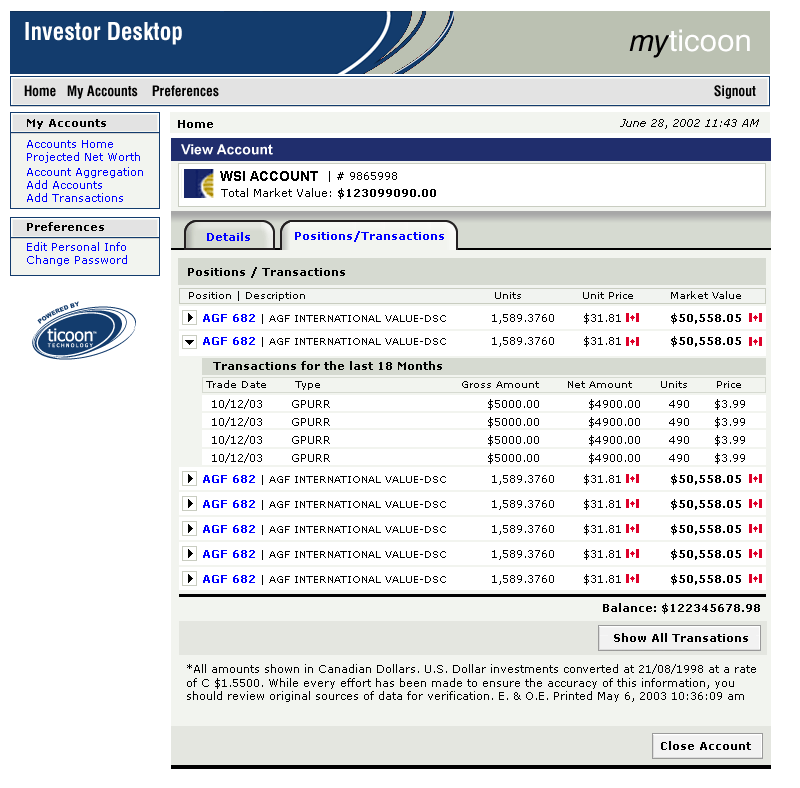Open the Projected Net Worth sidebar link
The image size is (800, 788).
pos(83,157)
